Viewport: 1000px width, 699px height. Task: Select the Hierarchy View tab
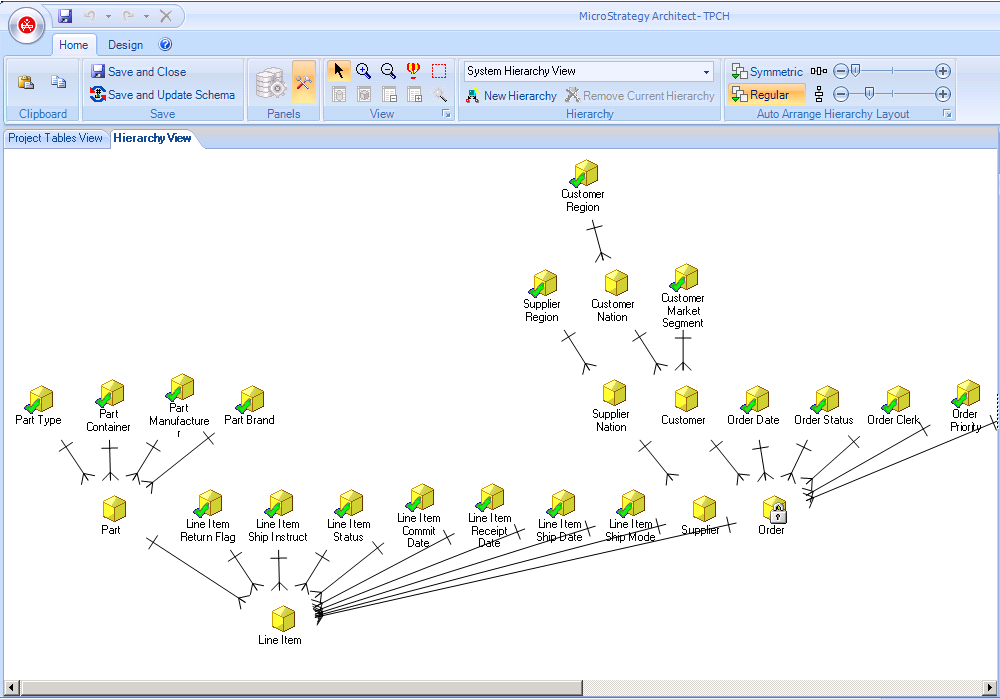152,138
